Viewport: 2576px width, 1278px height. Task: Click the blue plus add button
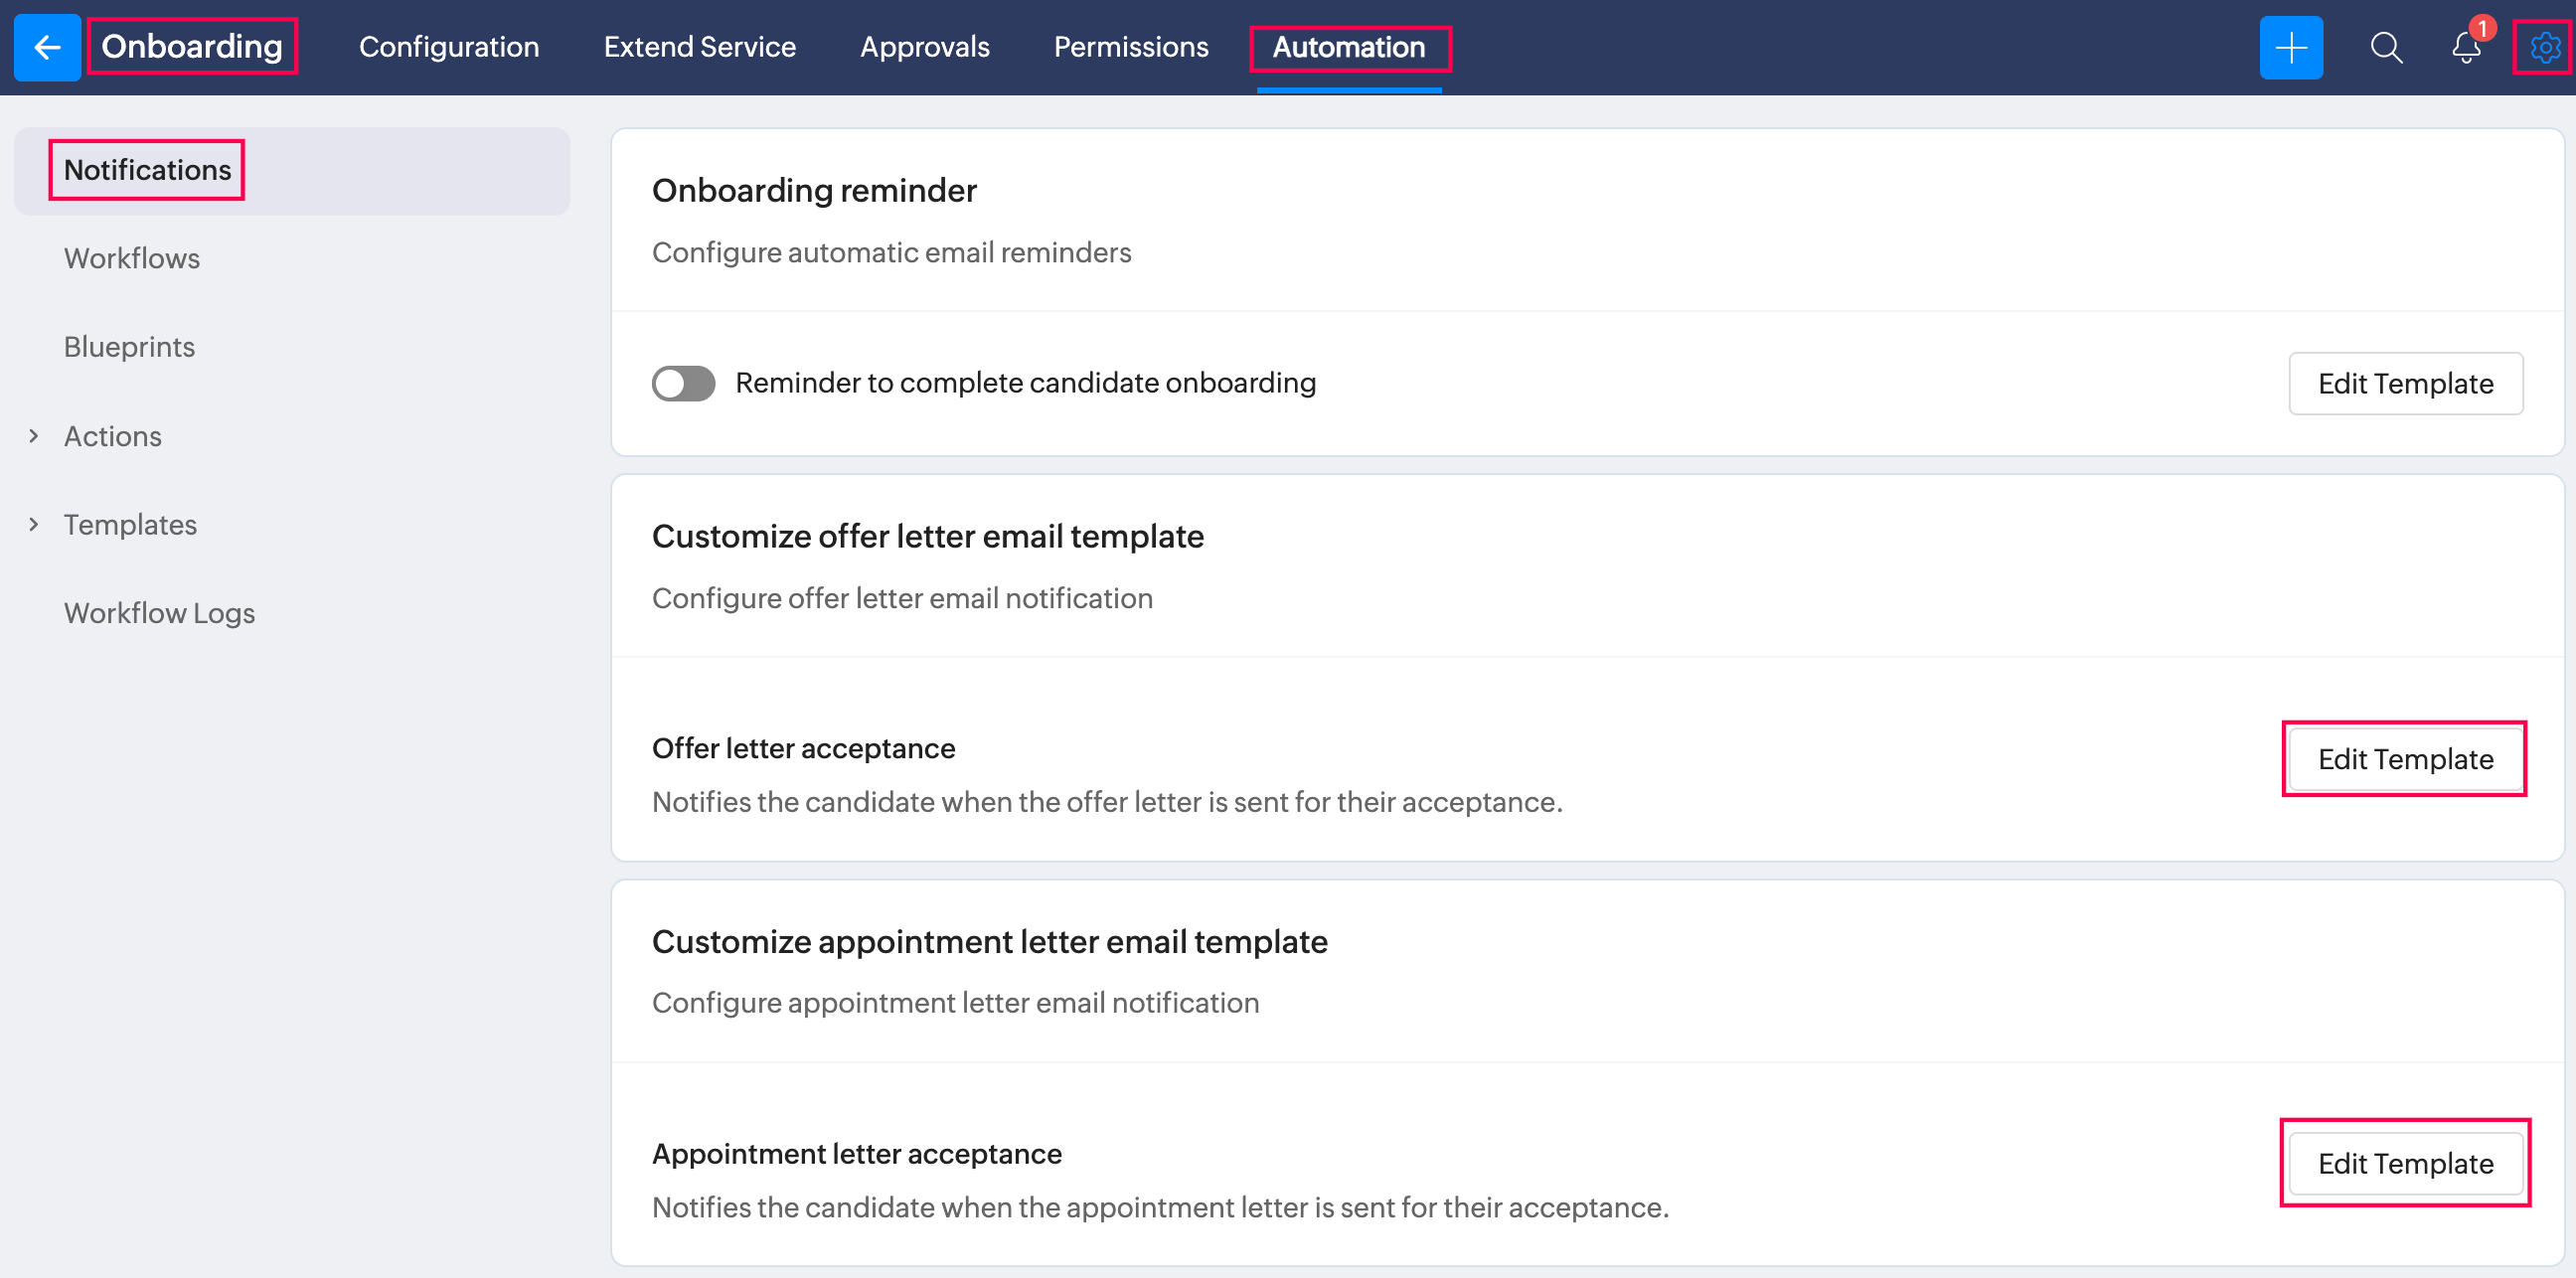pyautogui.click(x=2290, y=47)
